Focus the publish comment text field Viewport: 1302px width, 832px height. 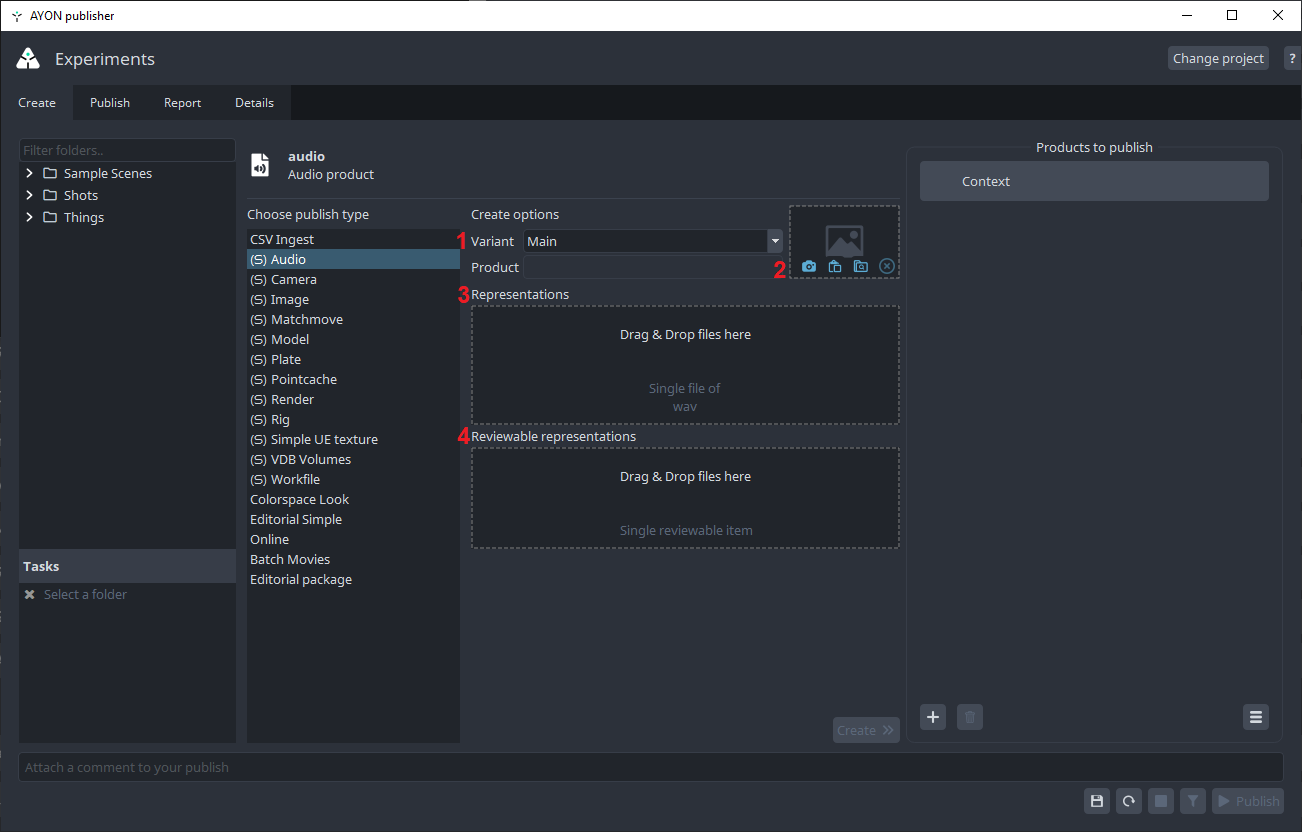click(650, 768)
